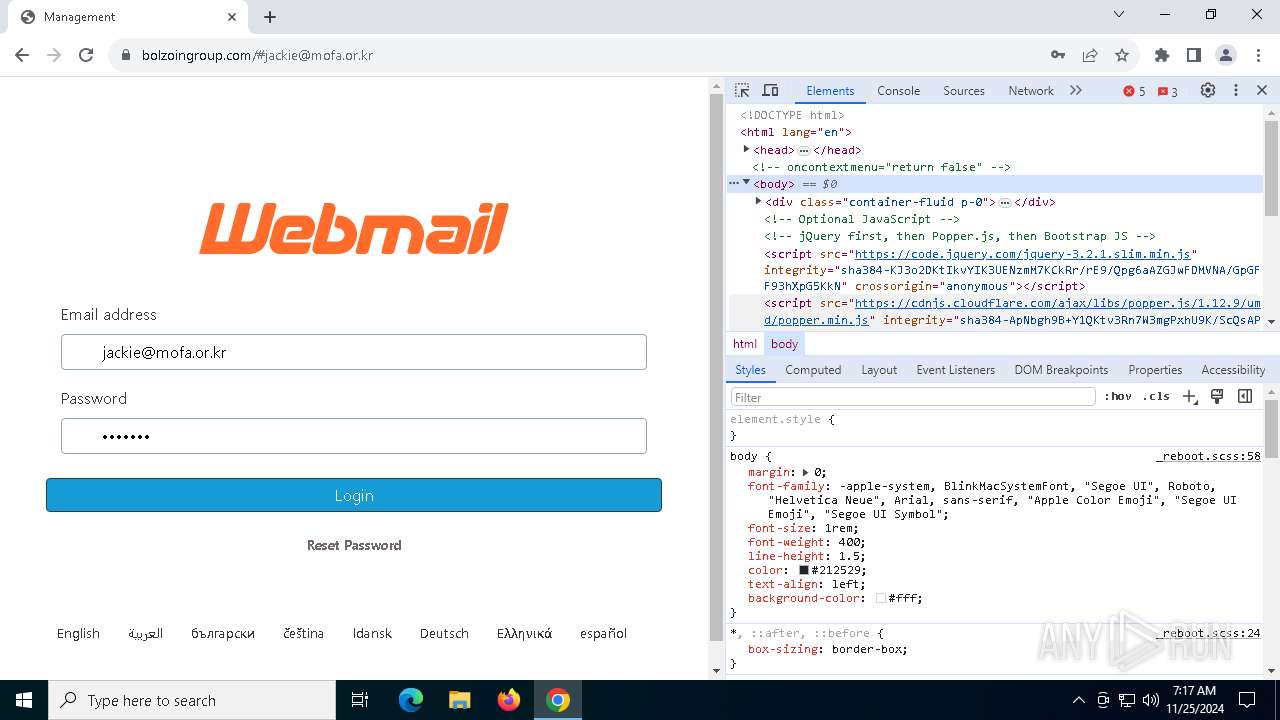
Task: Select the Ελληνικά language link
Action: [524, 633]
